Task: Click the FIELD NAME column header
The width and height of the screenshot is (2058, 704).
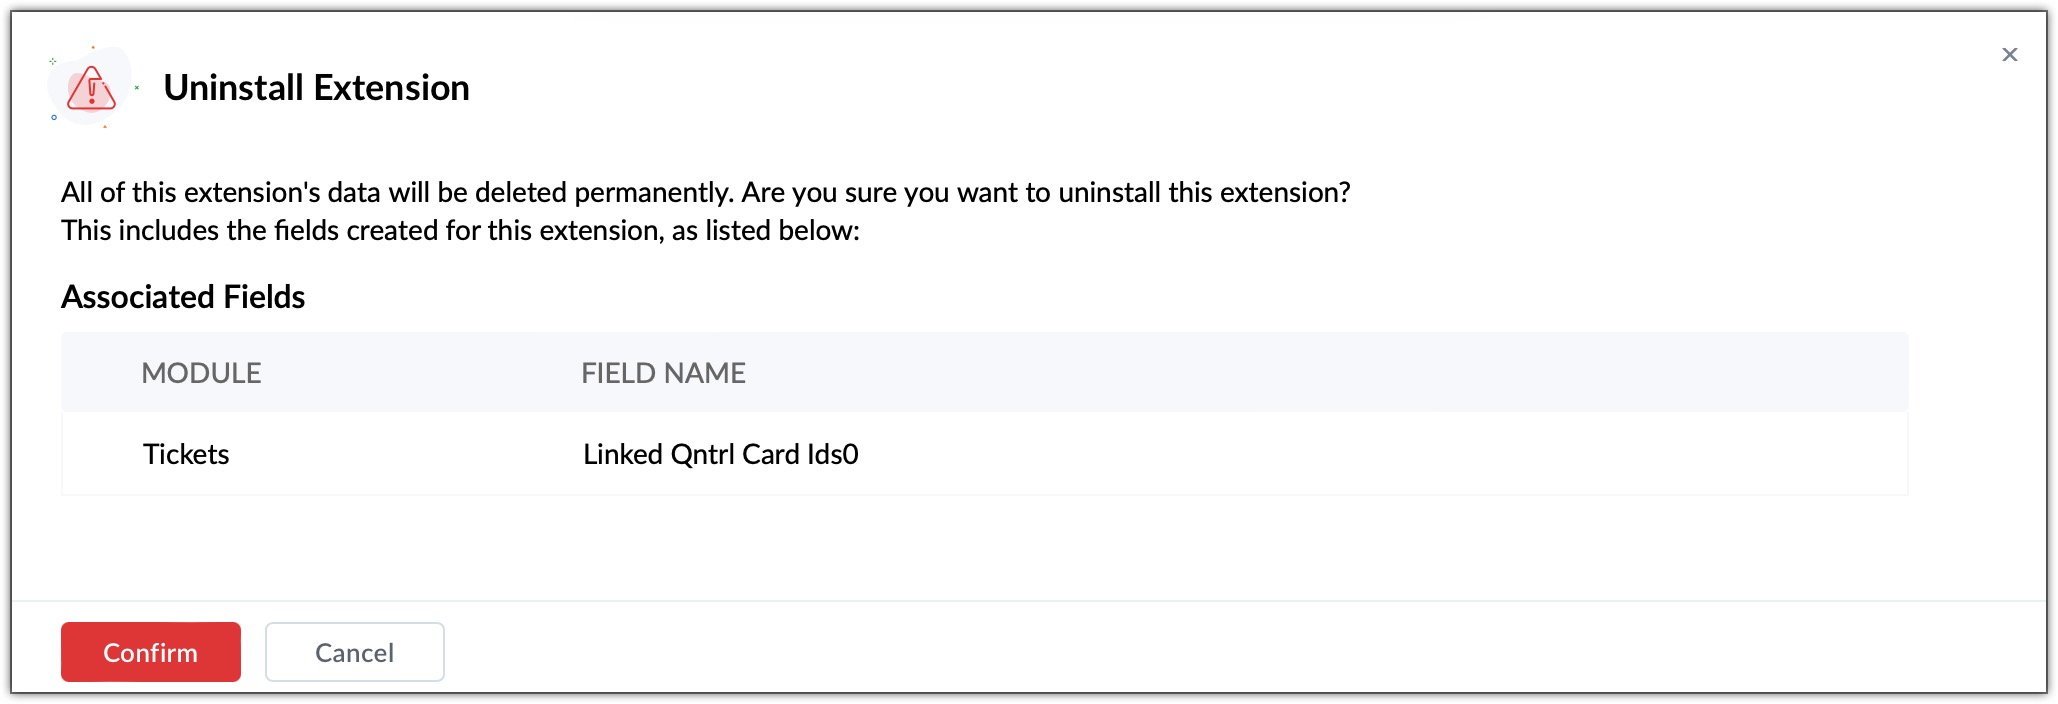Action: (x=663, y=373)
